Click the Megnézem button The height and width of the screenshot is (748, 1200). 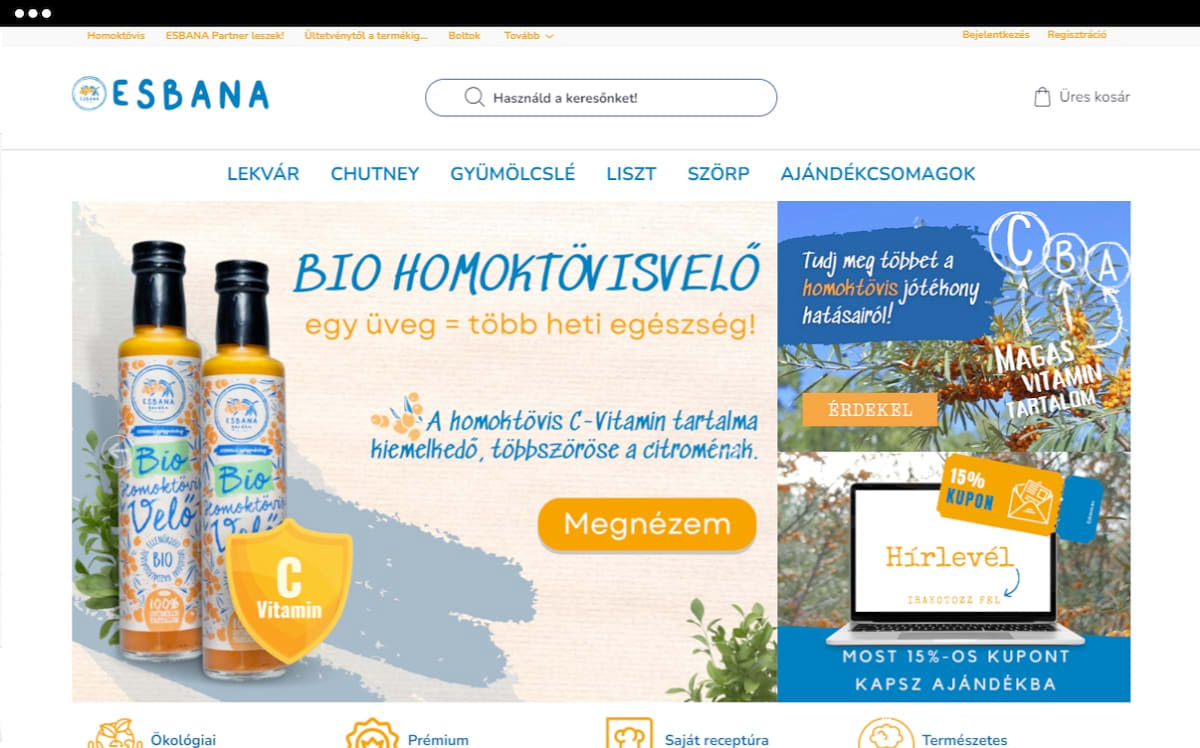pyautogui.click(x=647, y=524)
